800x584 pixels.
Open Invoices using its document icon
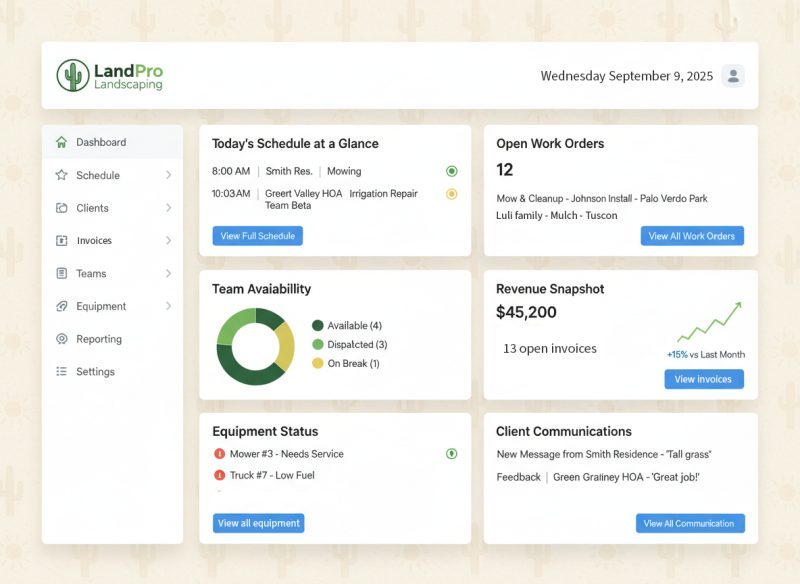[60, 240]
